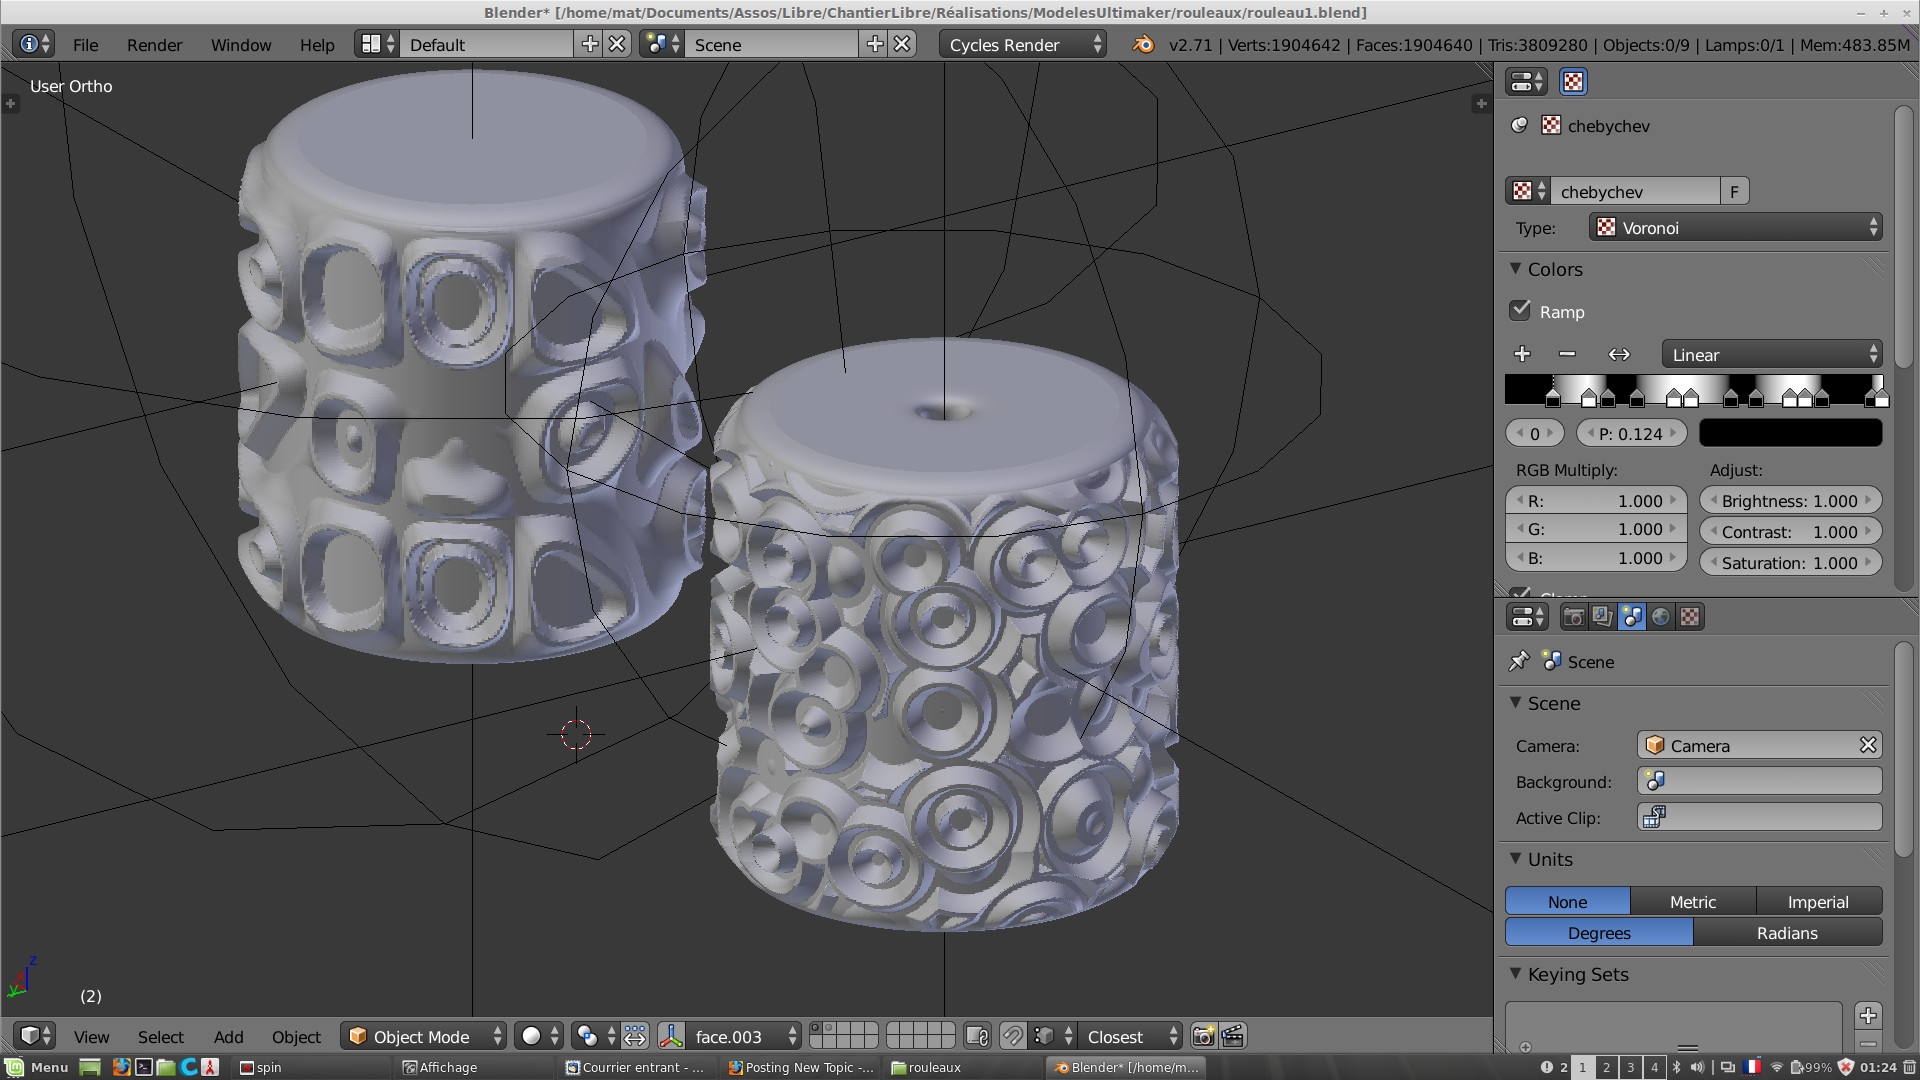The image size is (1920, 1080).
Task: Switch to the Render properties tab
Action: [x=1573, y=617]
